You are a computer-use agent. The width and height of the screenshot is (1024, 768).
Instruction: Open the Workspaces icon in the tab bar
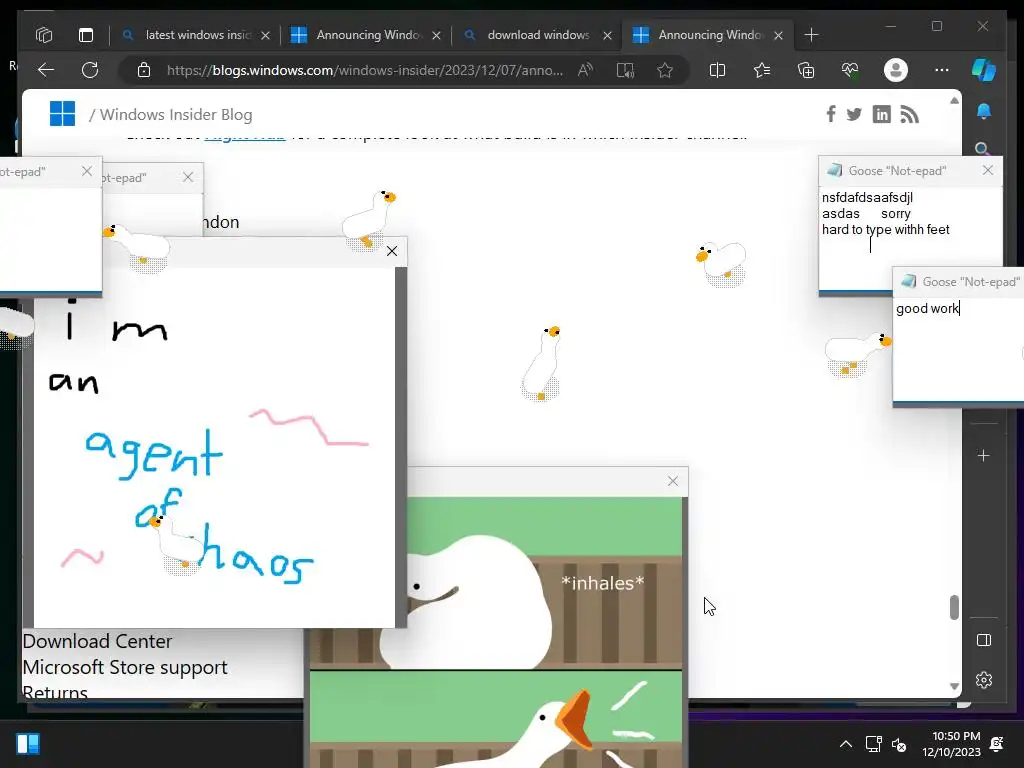tap(44, 35)
